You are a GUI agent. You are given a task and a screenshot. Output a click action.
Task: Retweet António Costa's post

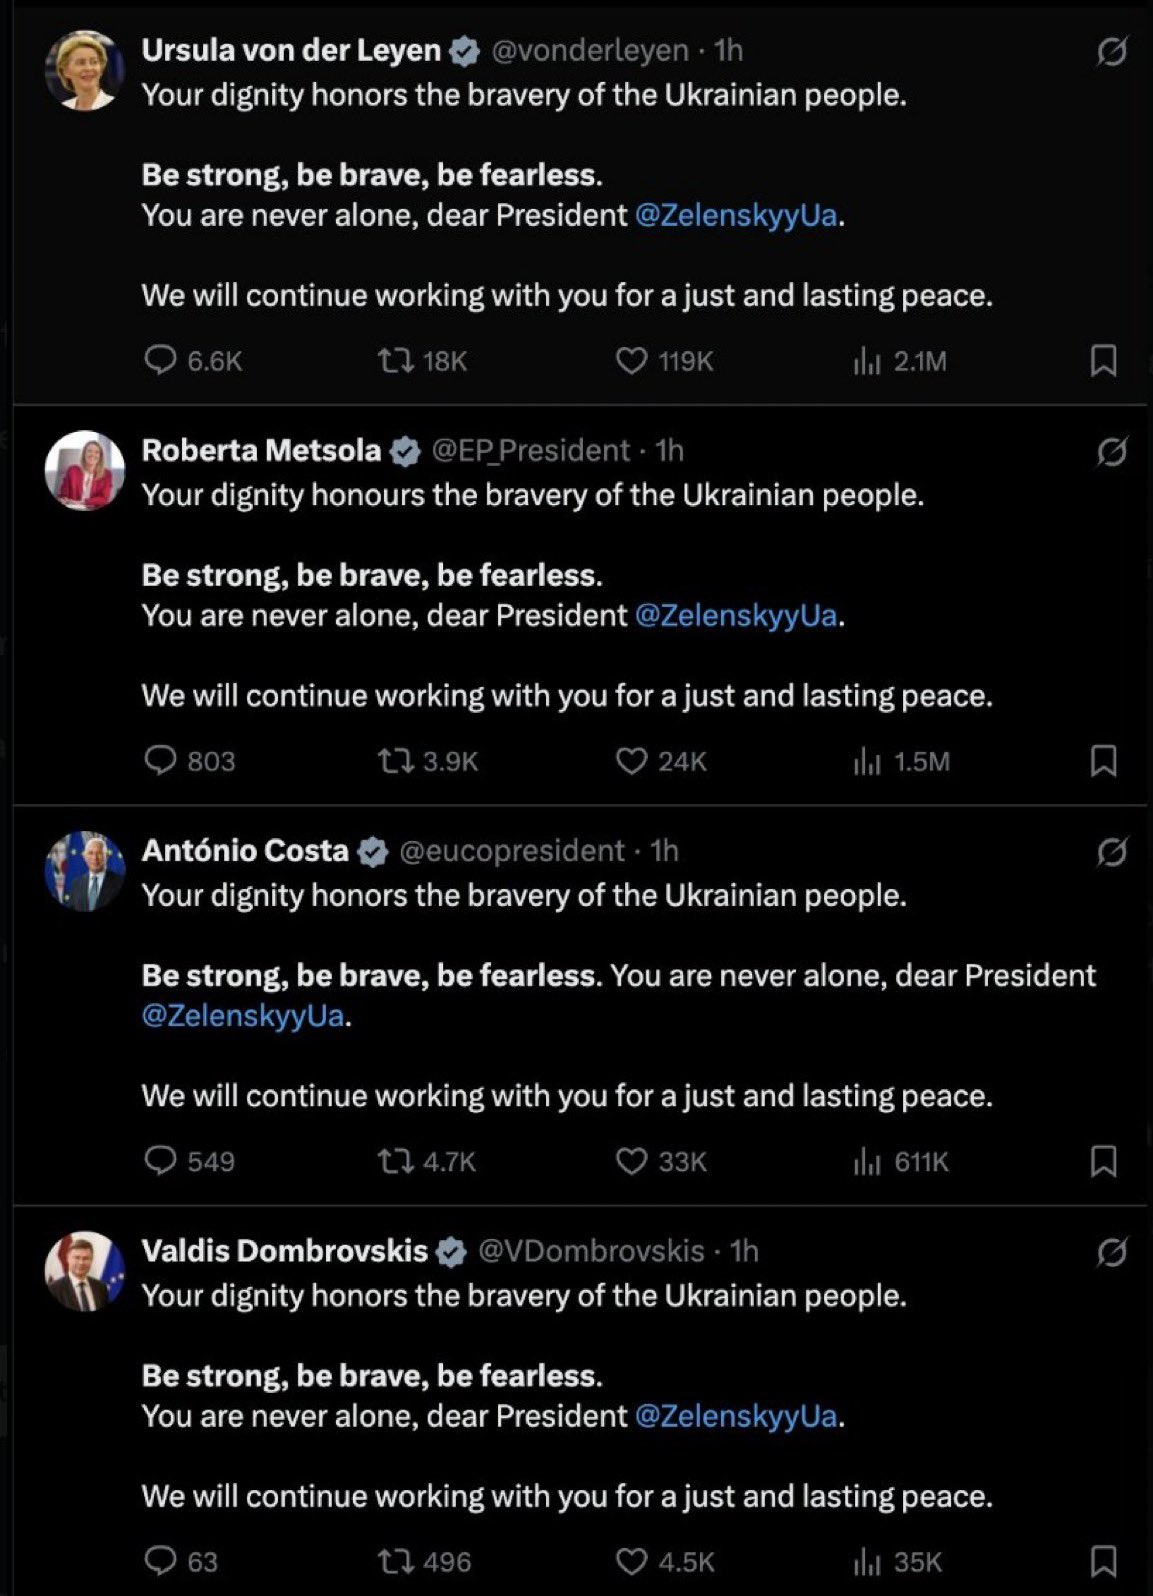coord(396,1161)
